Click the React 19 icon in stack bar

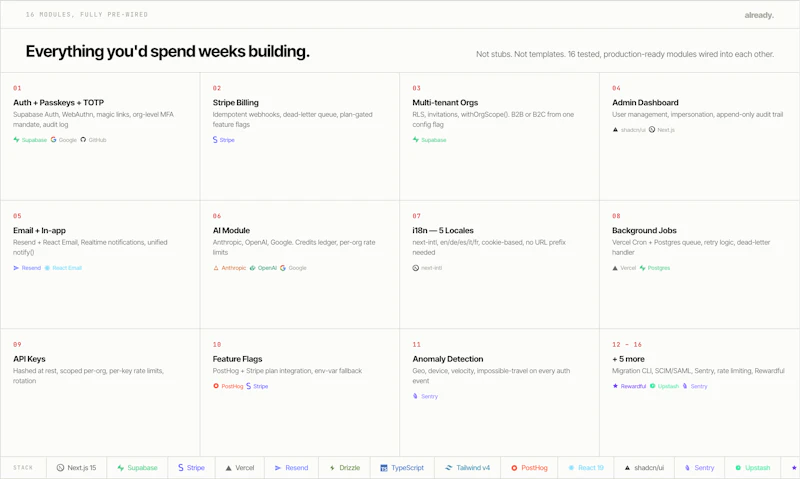tap(571, 468)
